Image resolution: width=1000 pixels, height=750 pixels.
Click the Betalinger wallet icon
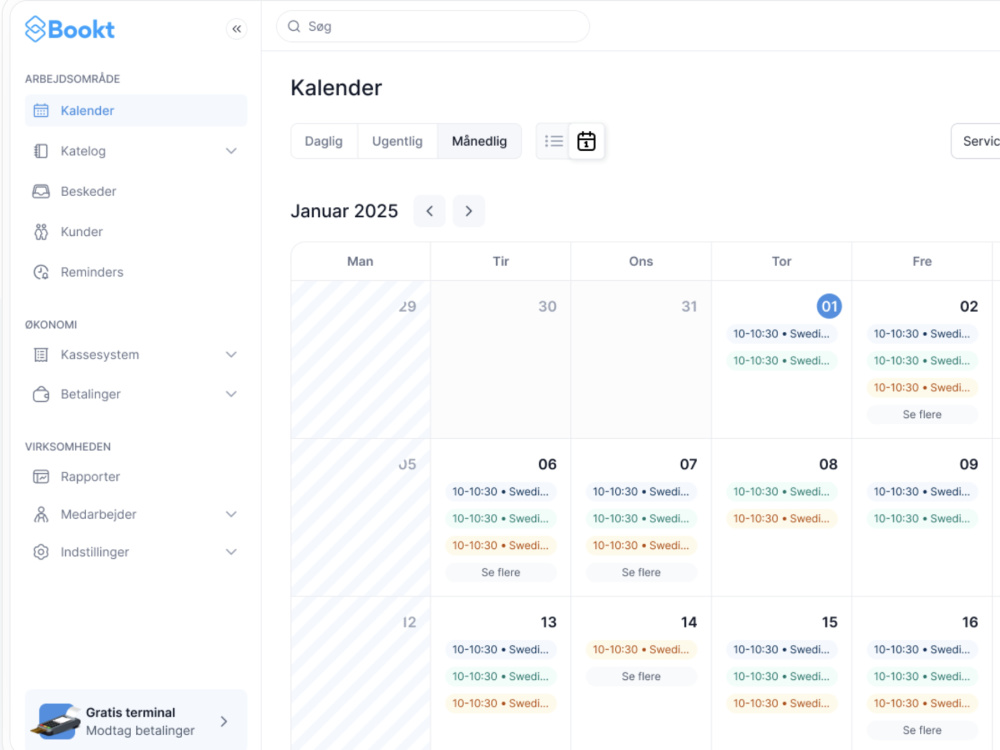[41, 394]
